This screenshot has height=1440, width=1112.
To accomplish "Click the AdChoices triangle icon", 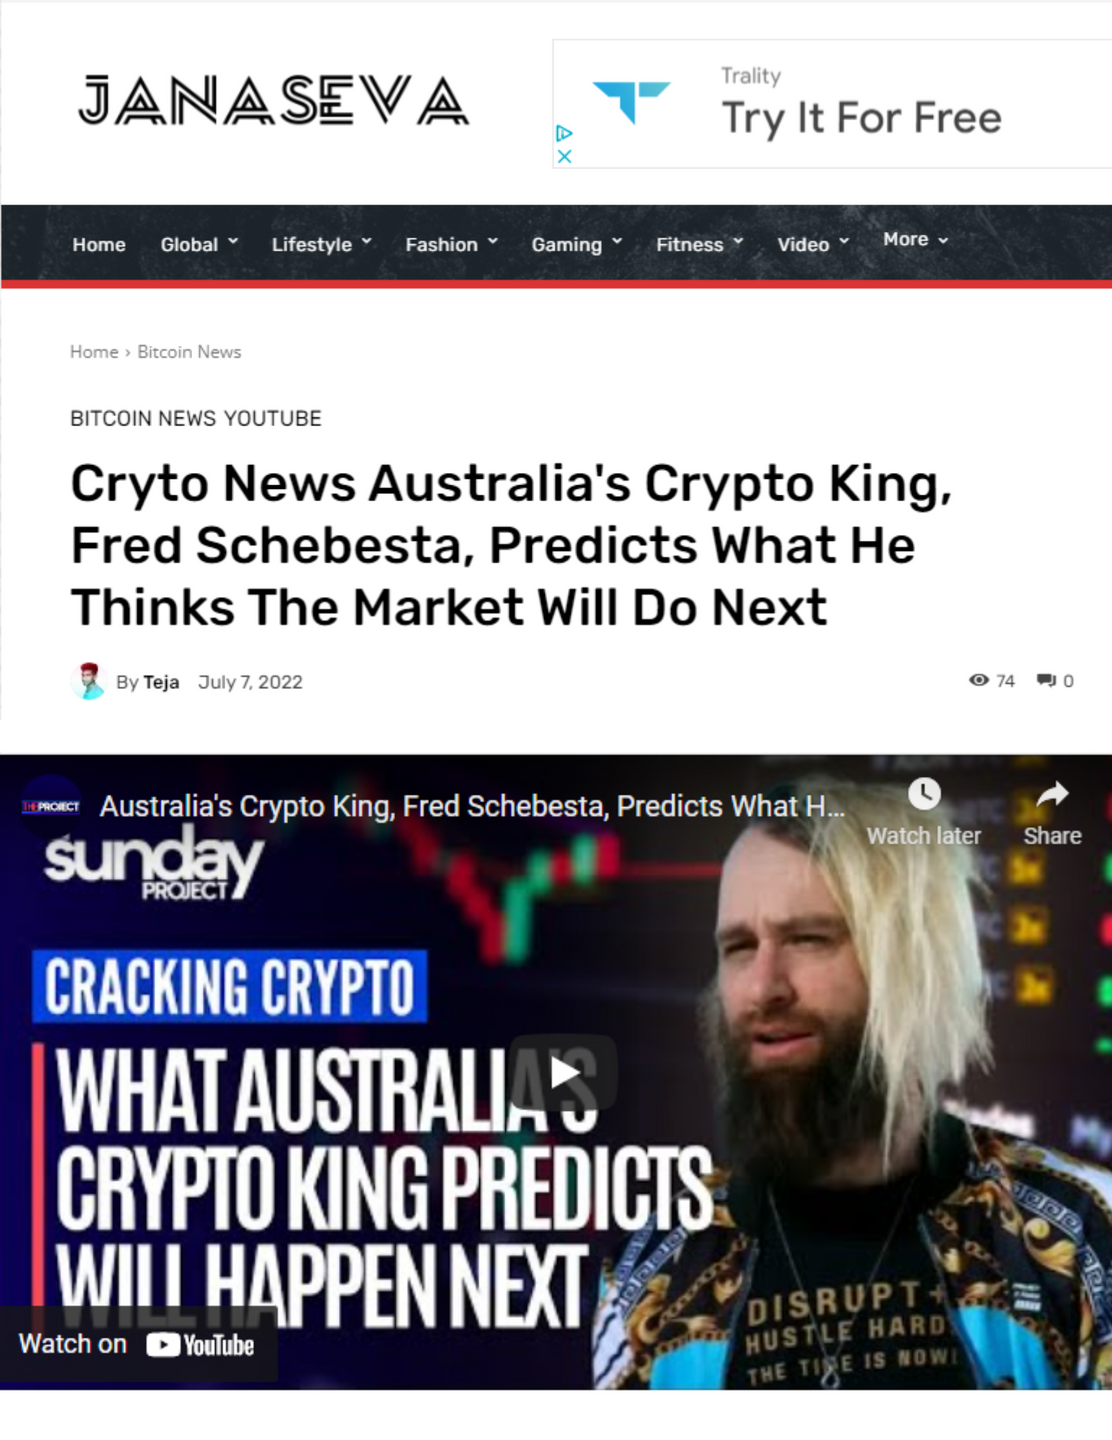I will [564, 133].
